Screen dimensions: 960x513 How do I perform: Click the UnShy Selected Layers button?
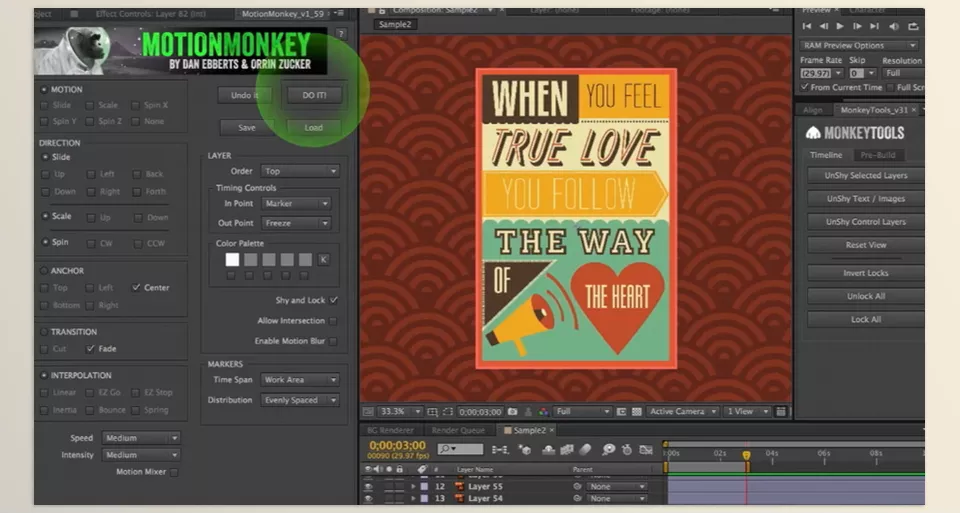pos(866,175)
